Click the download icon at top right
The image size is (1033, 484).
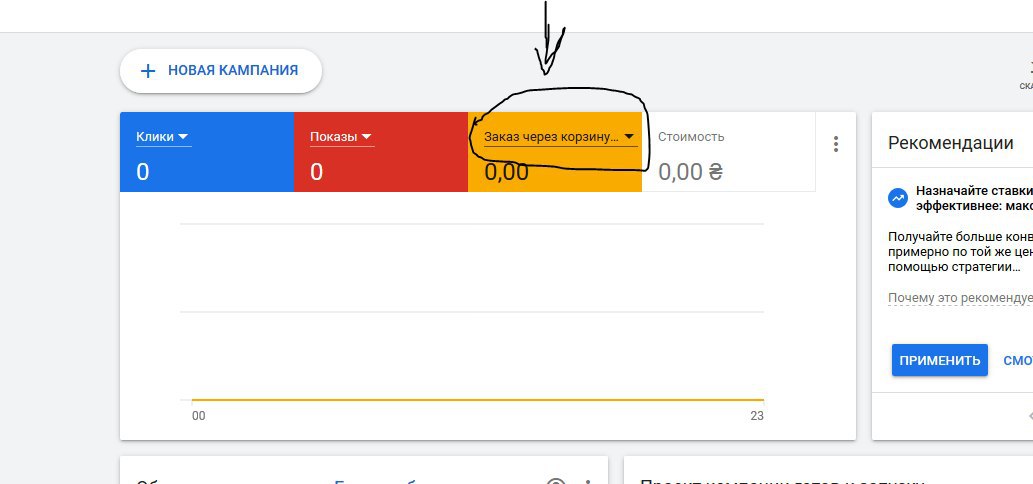(1029, 67)
